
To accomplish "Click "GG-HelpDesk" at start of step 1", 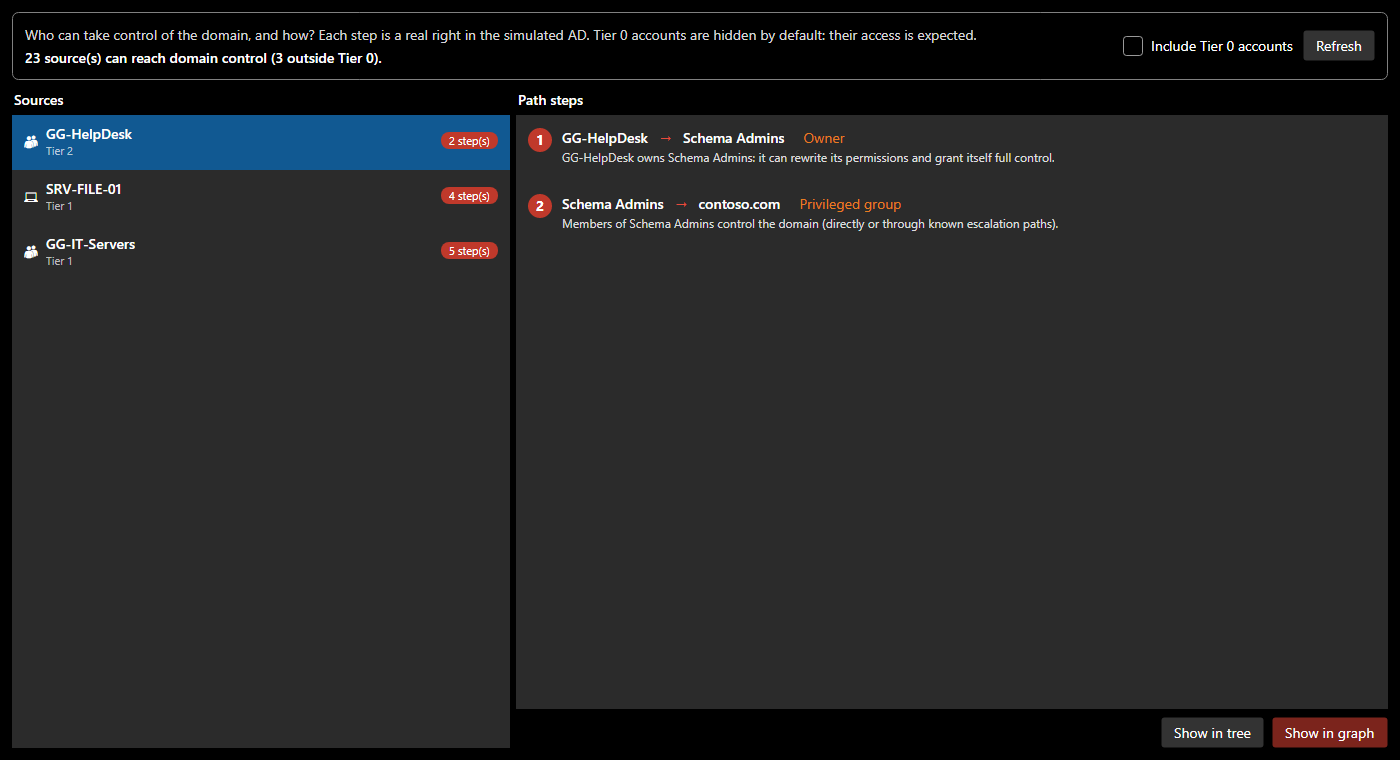I will click(x=605, y=138).
